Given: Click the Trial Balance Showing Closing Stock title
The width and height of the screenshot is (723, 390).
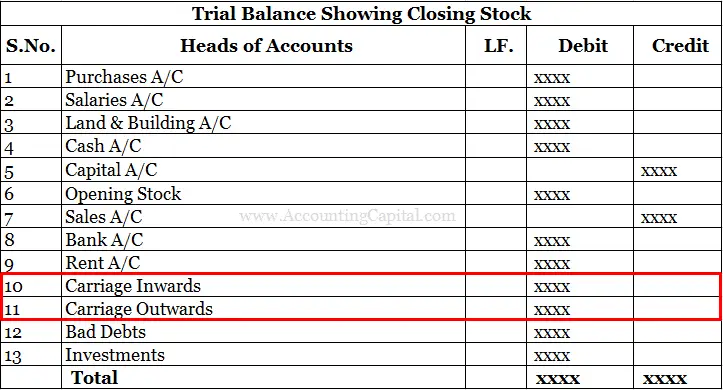Looking at the screenshot, I should pos(362,13).
